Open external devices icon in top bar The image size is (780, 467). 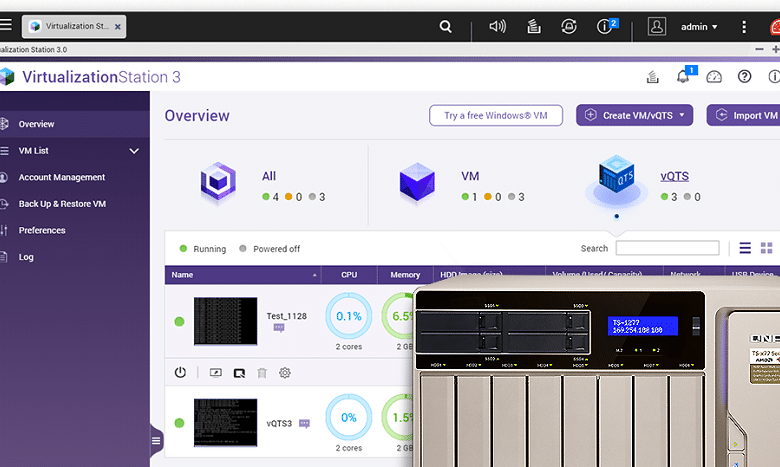click(x=569, y=26)
